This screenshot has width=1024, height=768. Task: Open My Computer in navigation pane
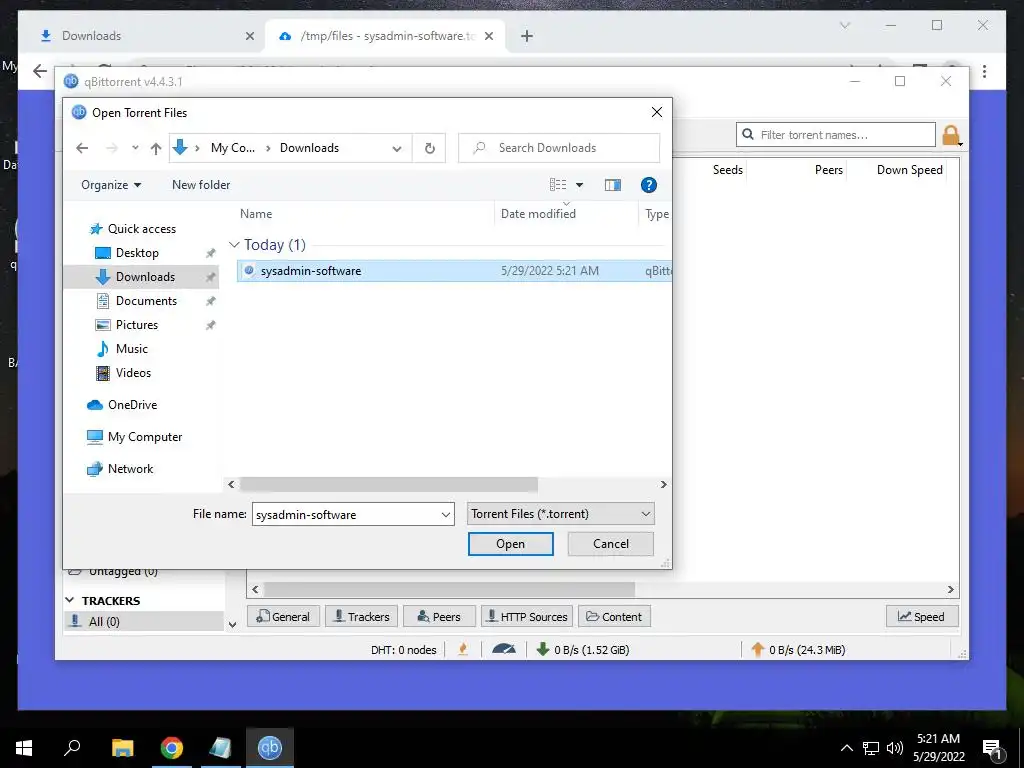point(145,437)
